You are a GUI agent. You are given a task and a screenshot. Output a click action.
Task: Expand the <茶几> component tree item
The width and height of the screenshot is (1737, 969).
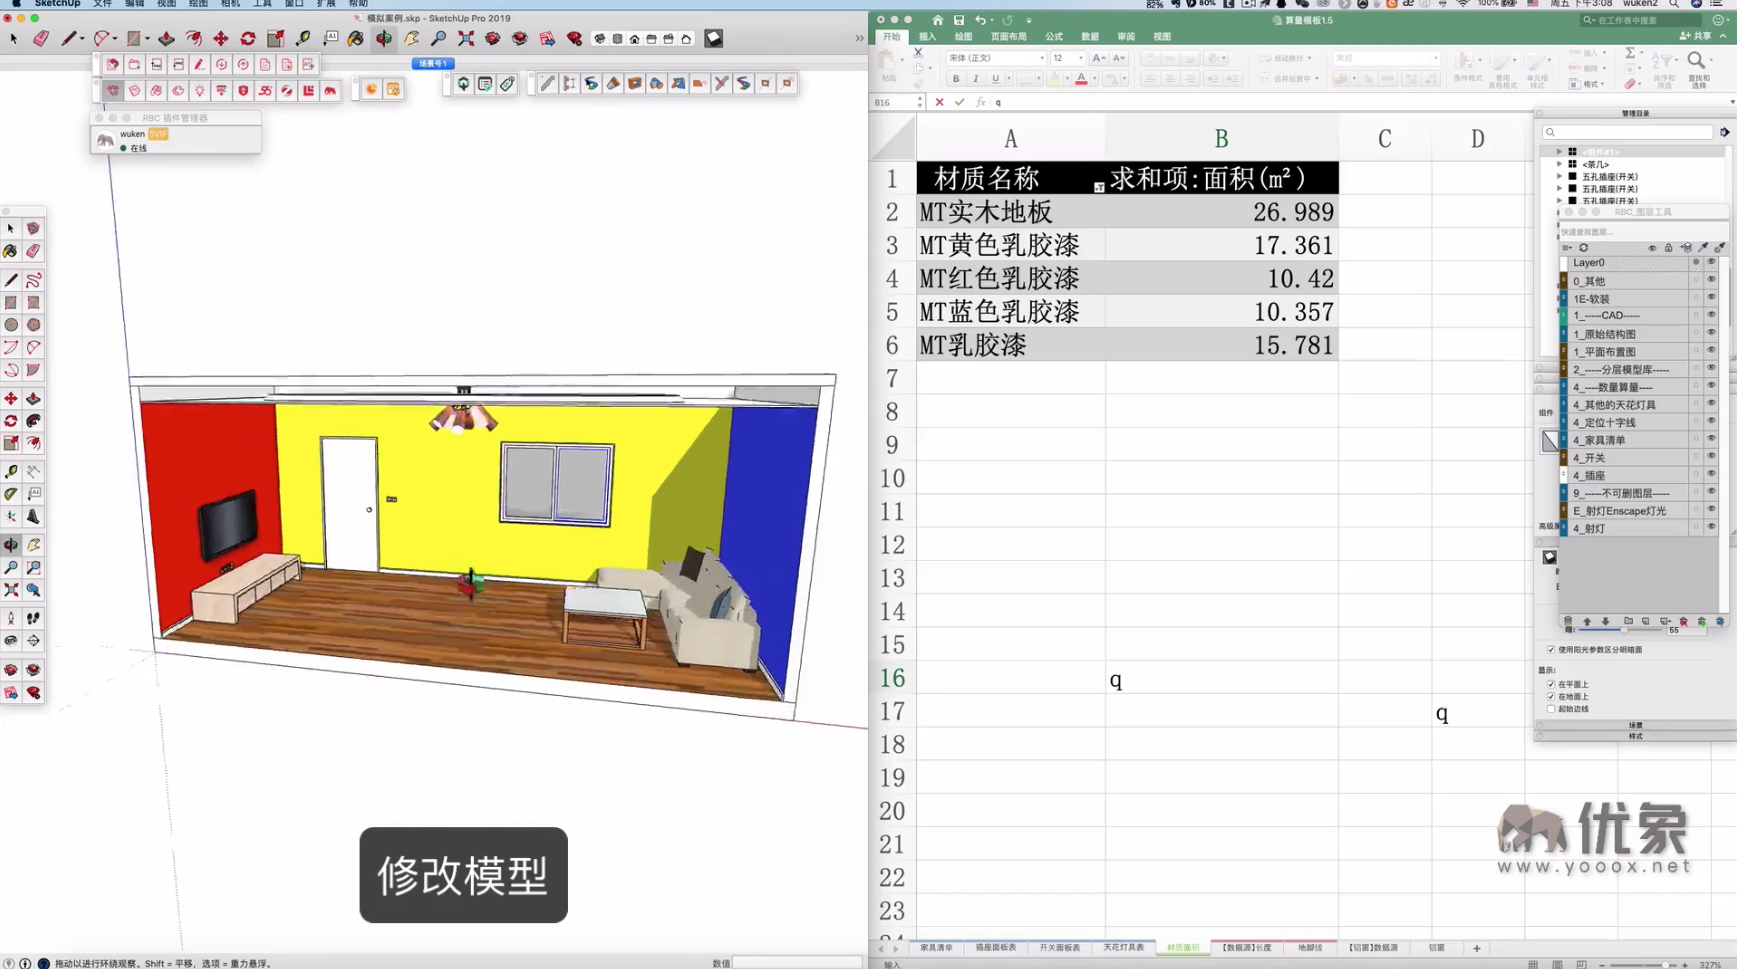[x=1559, y=164]
